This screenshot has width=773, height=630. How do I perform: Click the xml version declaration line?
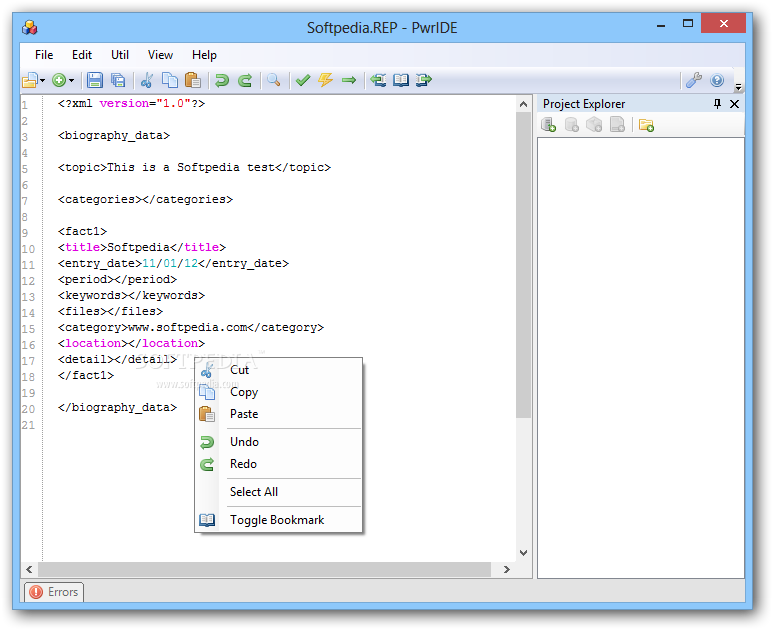coord(131,104)
